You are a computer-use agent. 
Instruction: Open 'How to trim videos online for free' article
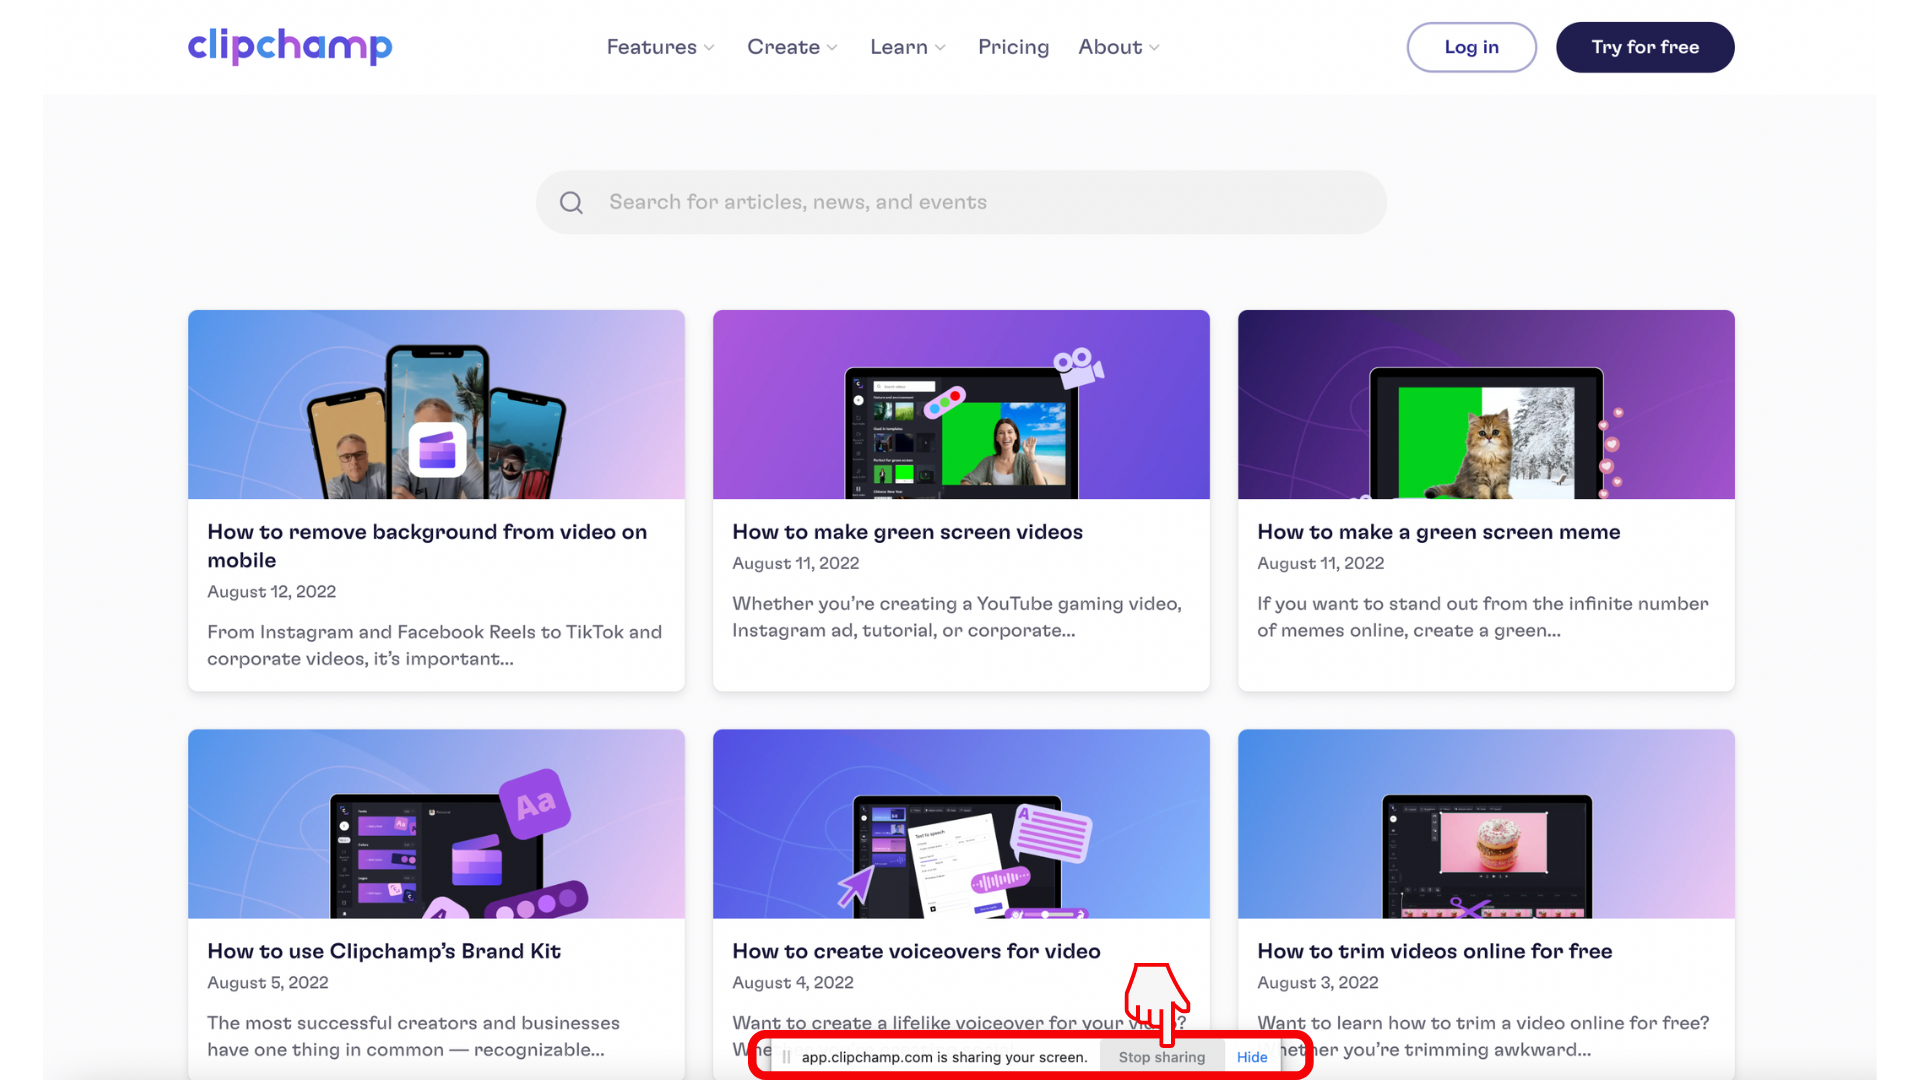point(1434,951)
